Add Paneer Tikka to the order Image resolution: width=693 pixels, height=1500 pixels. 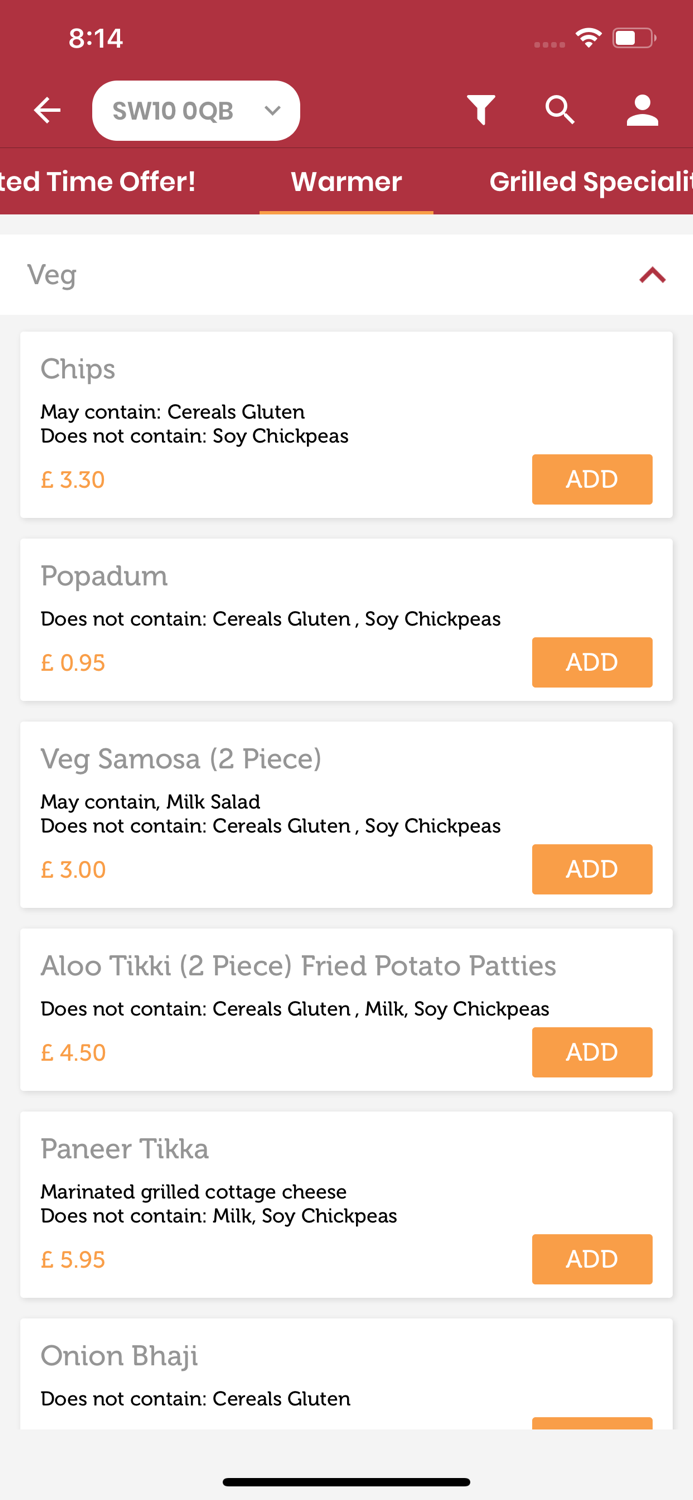click(592, 1259)
